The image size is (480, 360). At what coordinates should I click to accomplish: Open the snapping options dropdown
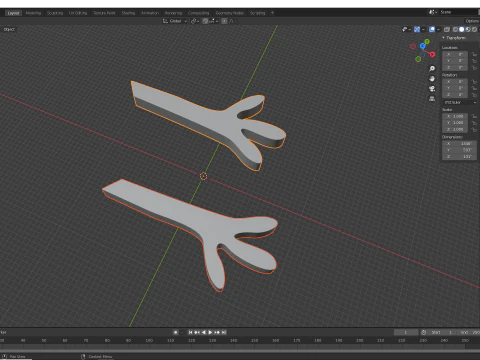click(x=214, y=21)
